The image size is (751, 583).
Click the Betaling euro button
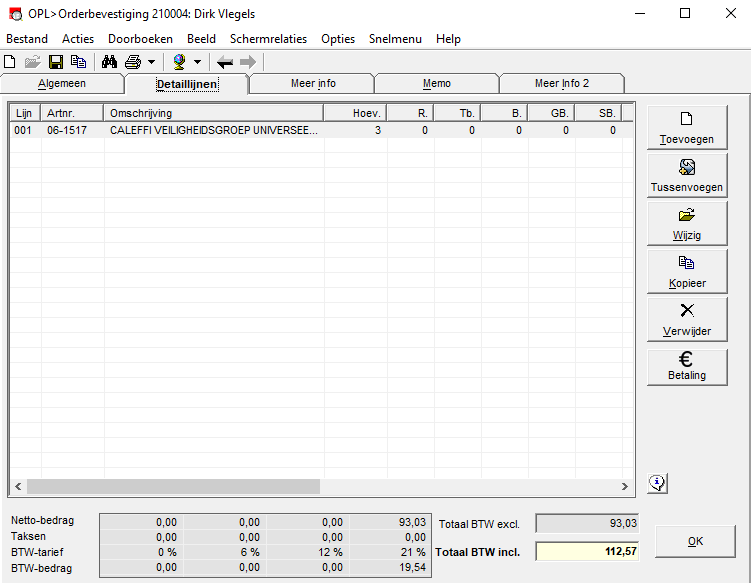point(687,367)
